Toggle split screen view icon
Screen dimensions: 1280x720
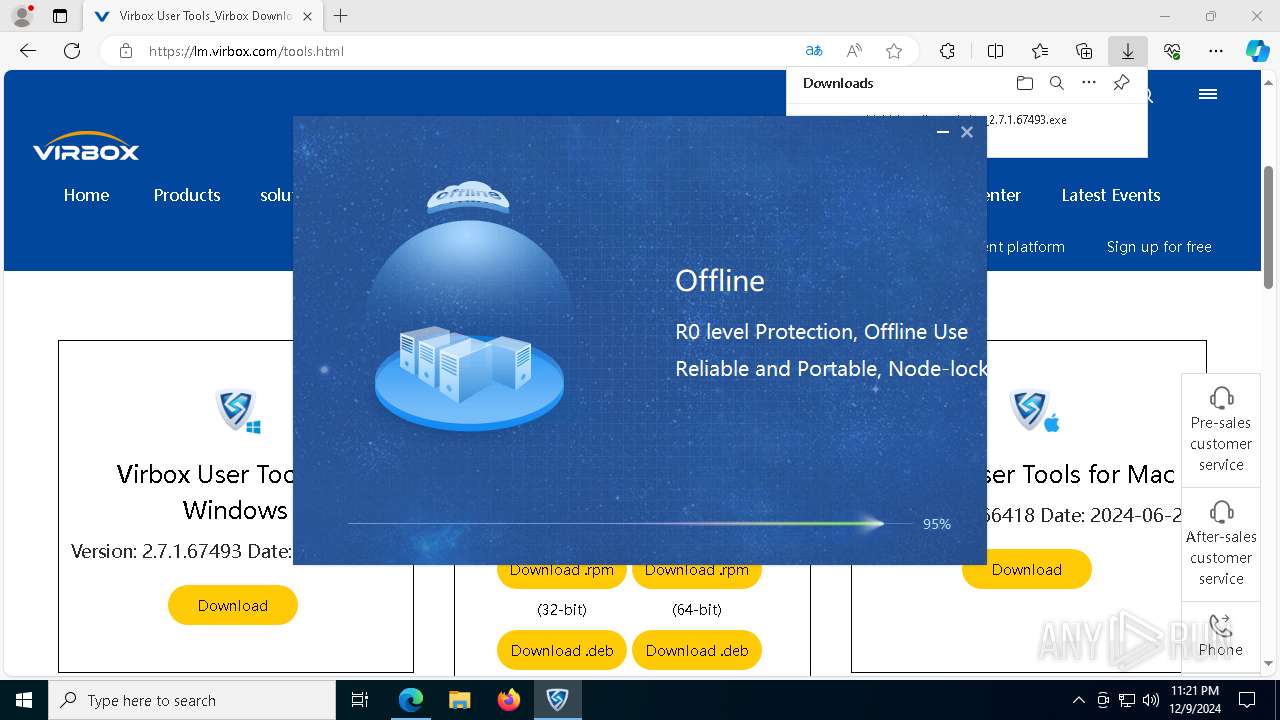[995, 51]
